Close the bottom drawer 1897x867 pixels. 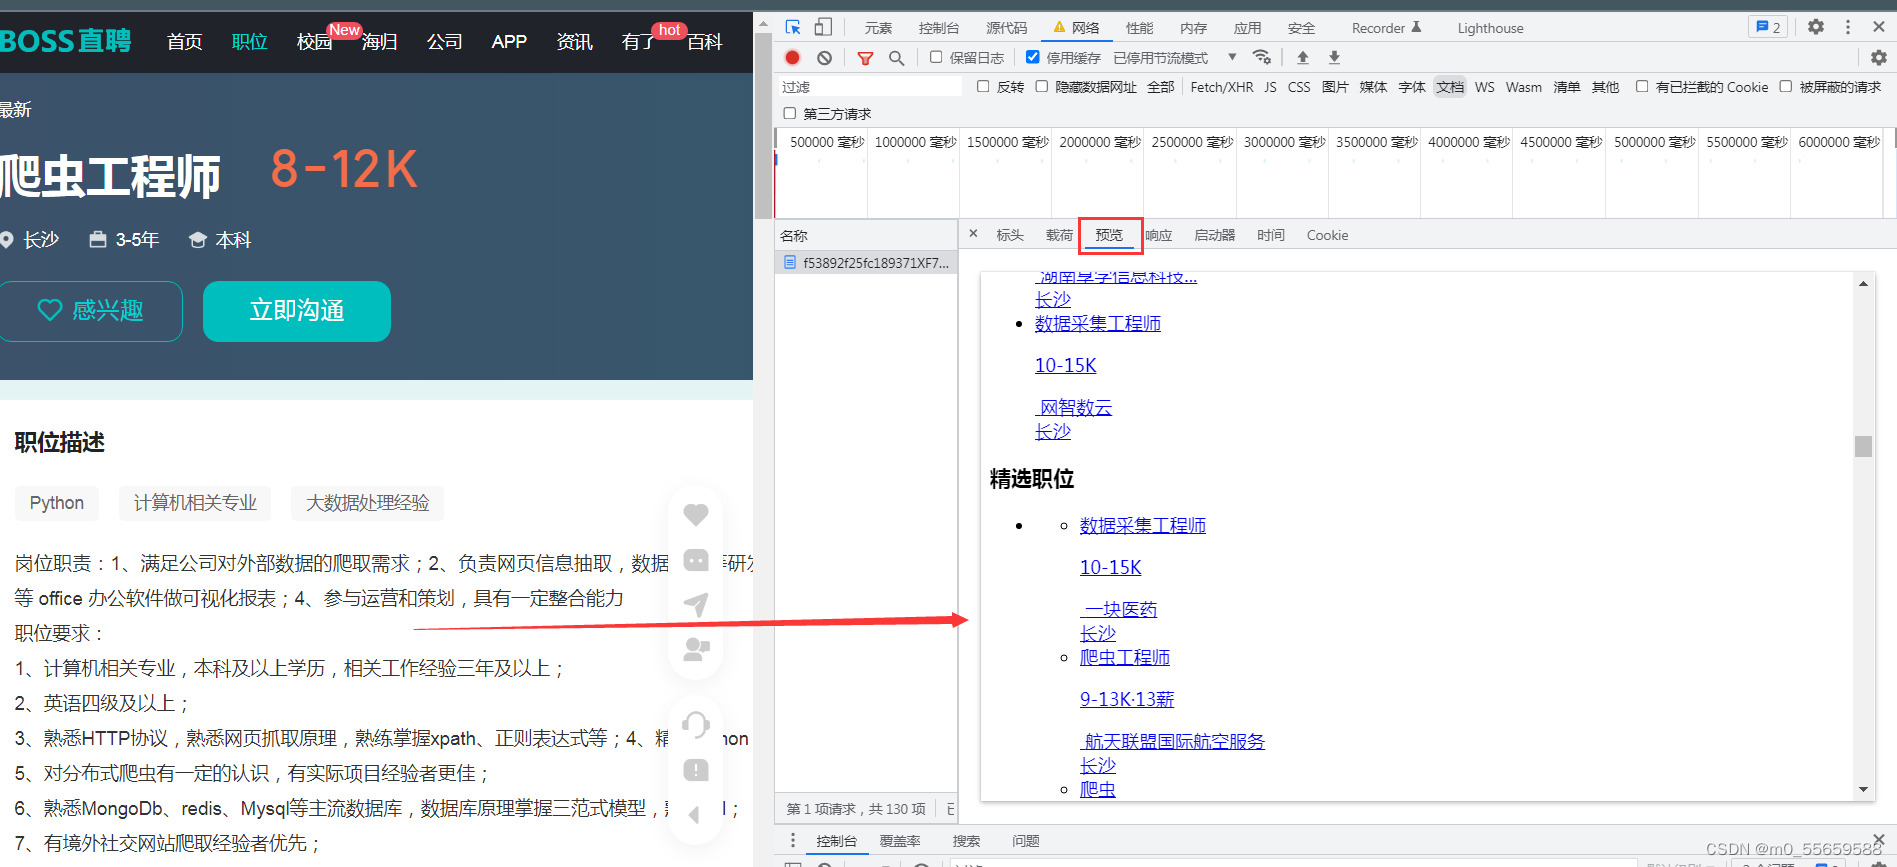[x=1878, y=839]
